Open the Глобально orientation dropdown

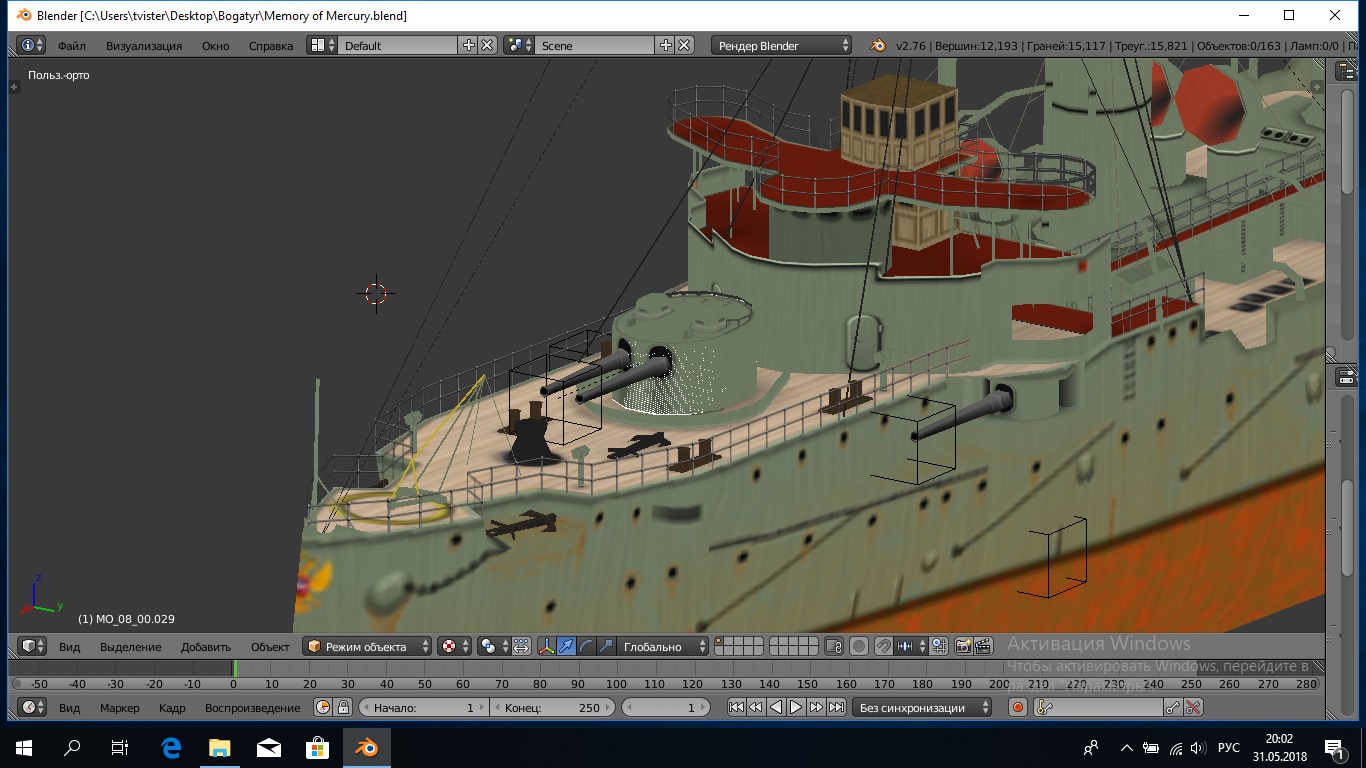(661, 647)
